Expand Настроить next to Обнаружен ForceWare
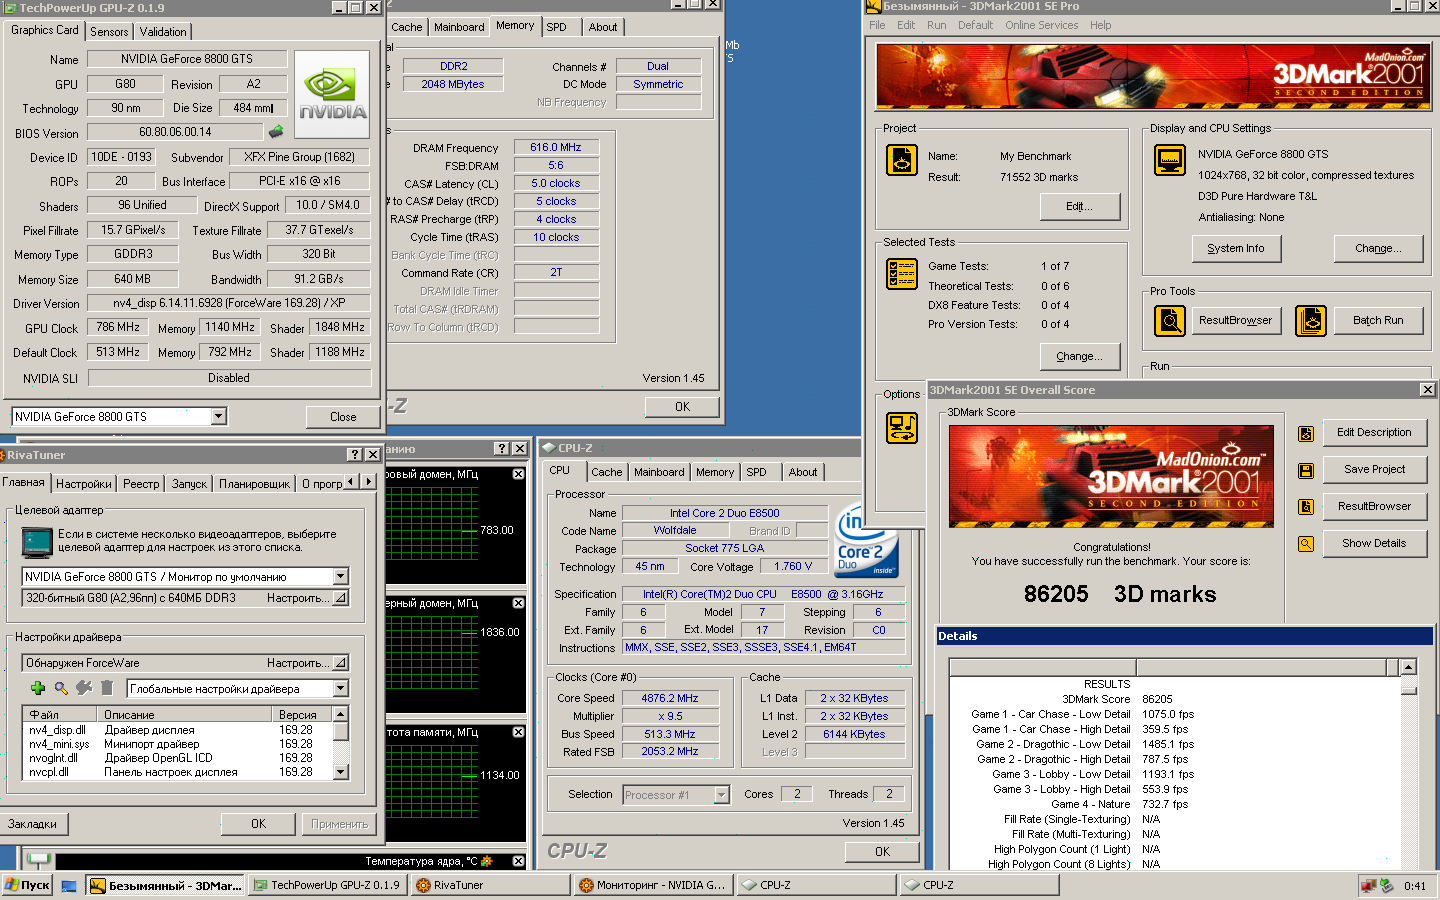The width and height of the screenshot is (1440, 900). click(x=340, y=663)
